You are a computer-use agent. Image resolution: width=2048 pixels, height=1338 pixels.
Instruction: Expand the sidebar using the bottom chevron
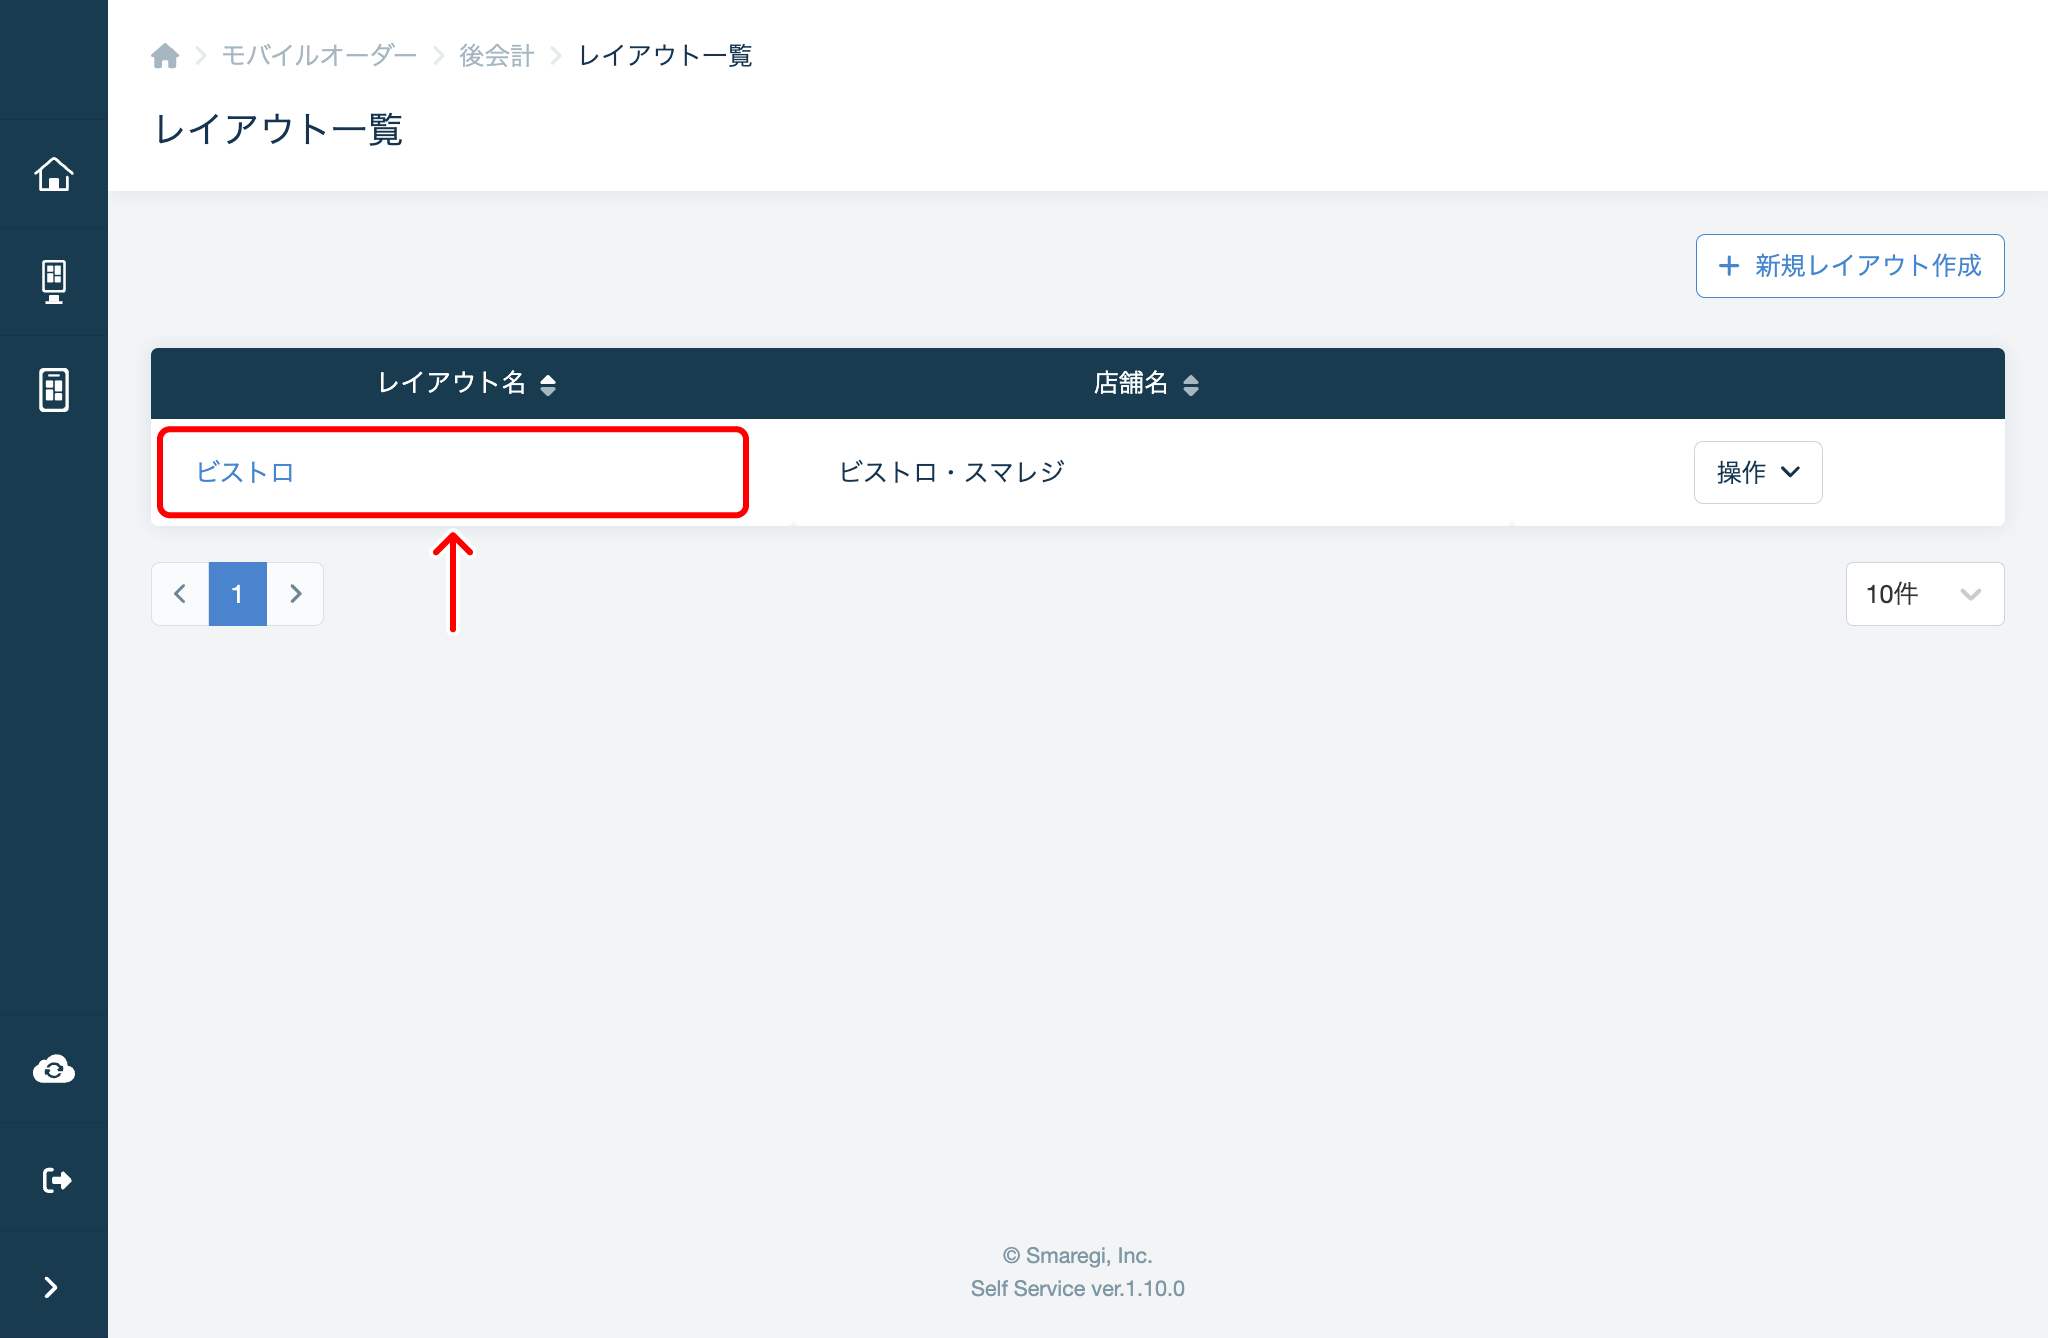(x=54, y=1288)
